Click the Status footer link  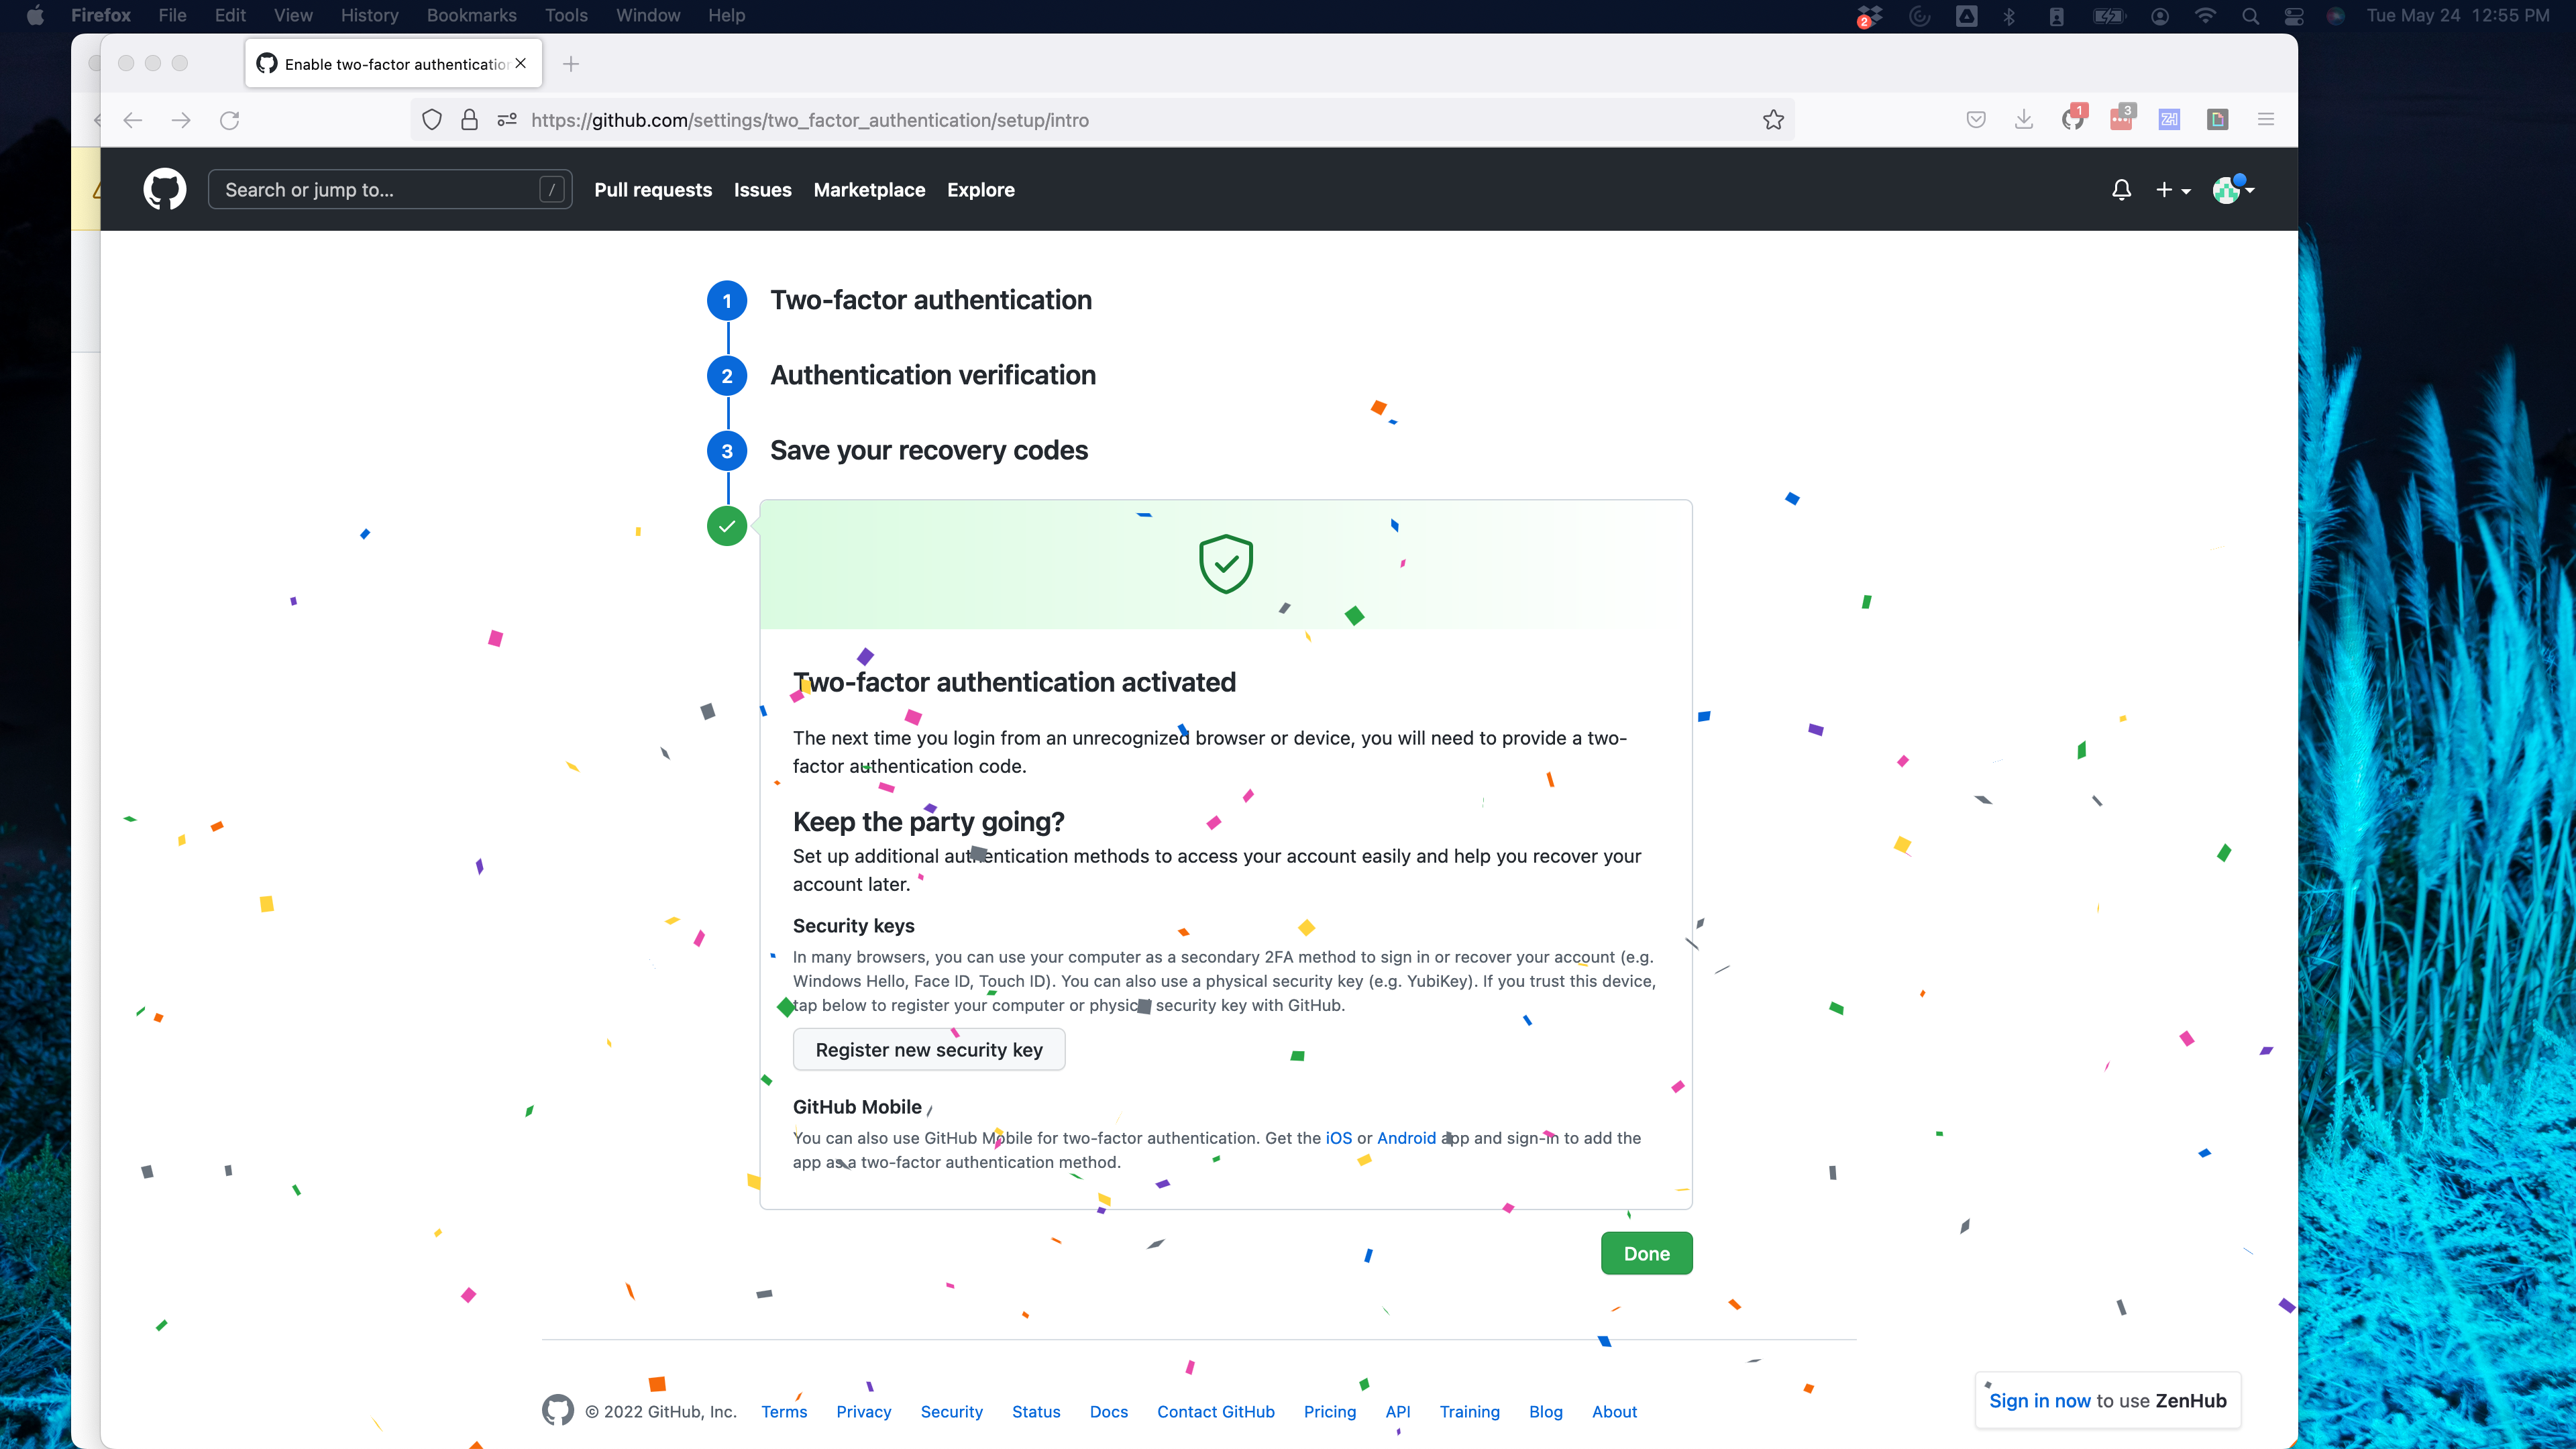[1036, 1412]
